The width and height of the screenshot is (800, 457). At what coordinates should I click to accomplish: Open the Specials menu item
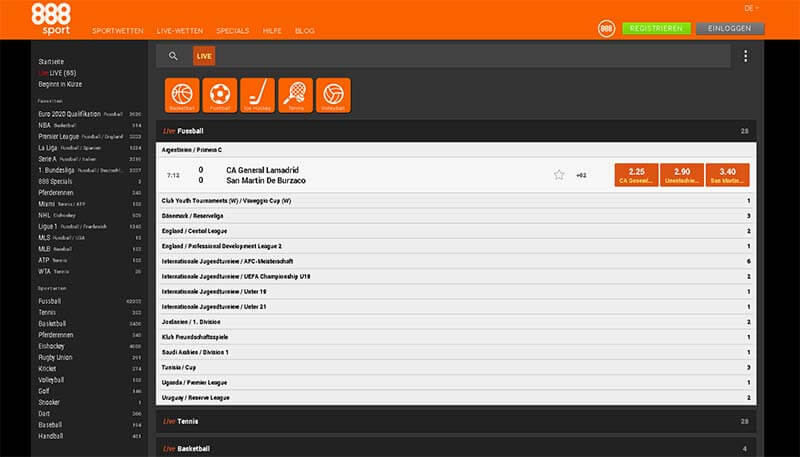click(233, 31)
